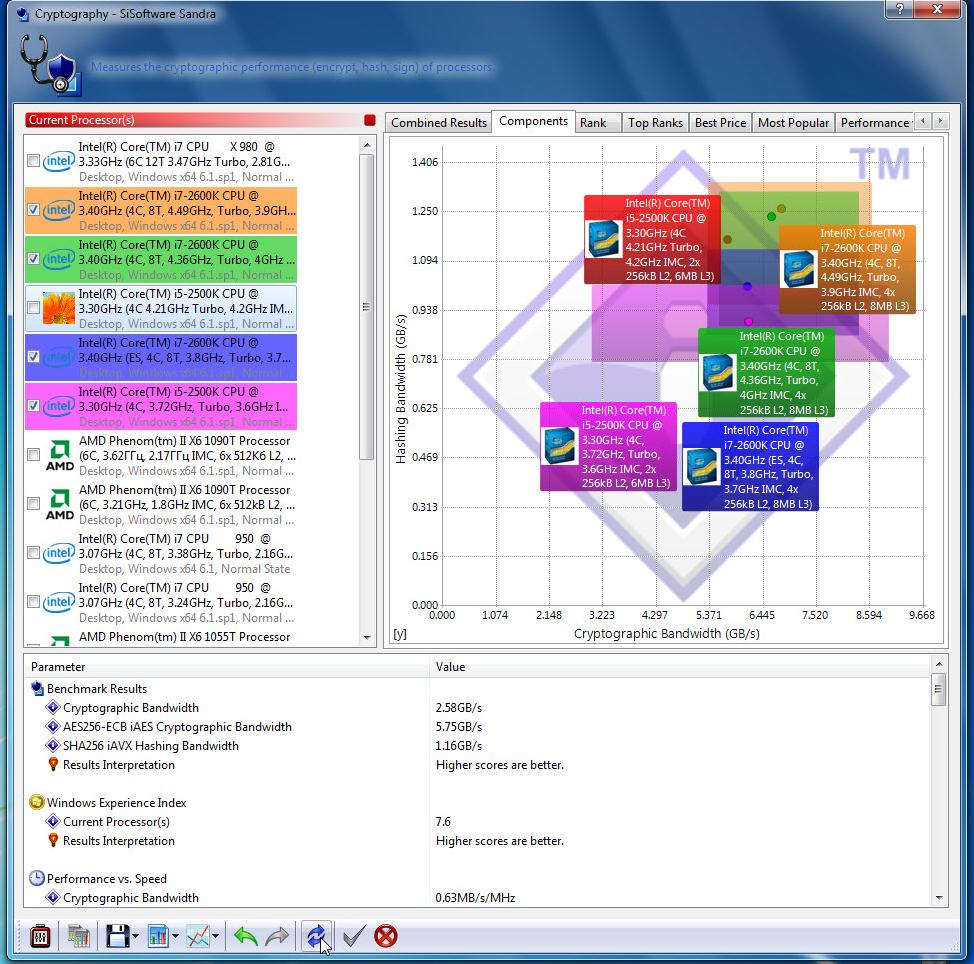Image resolution: width=974 pixels, height=964 pixels.
Task: Check the i5-2500K 4.21GHz Turbo row checkbox
Action: (x=34, y=307)
